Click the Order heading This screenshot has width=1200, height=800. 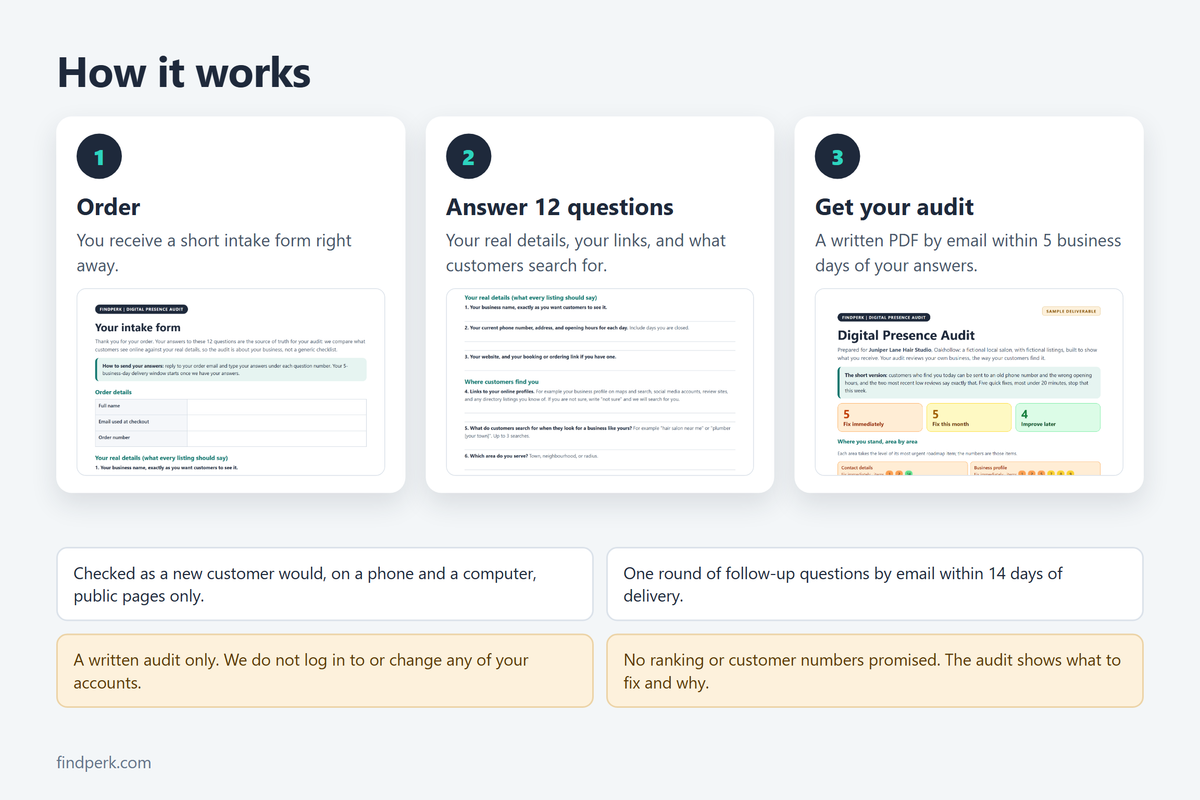109,207
